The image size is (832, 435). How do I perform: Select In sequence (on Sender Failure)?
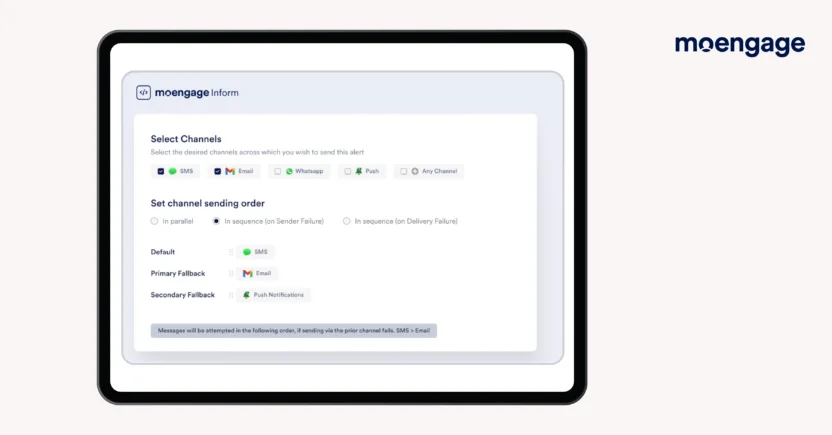tap(216, 221)
